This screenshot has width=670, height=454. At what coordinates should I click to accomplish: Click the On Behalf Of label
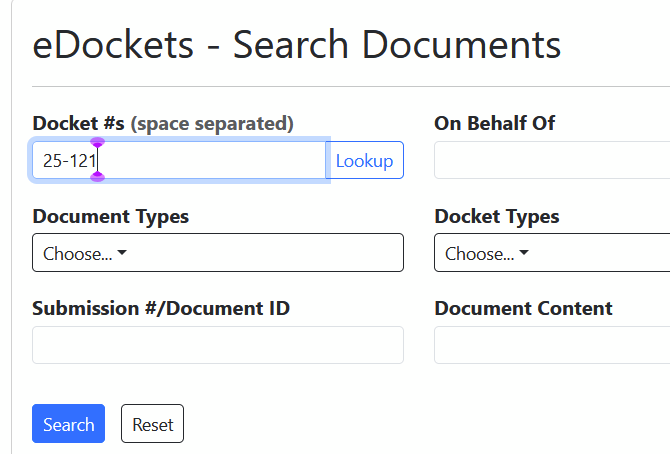[494, 123]
